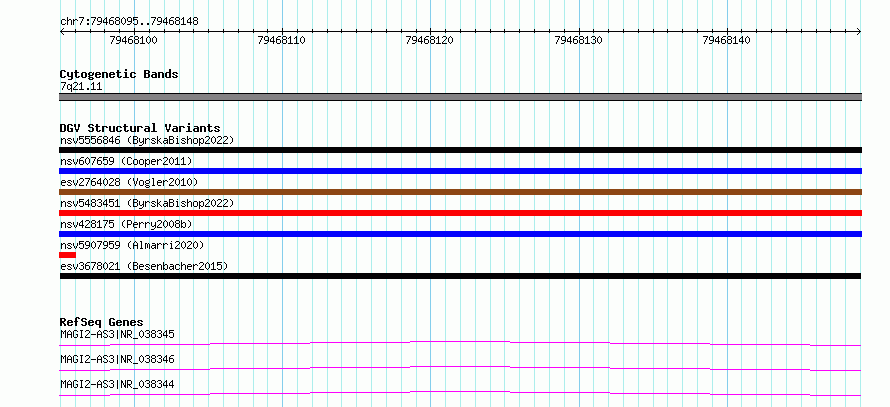Click the long red bar for nsv5483451
Screen dimensions: 890x407
point(460,213)
